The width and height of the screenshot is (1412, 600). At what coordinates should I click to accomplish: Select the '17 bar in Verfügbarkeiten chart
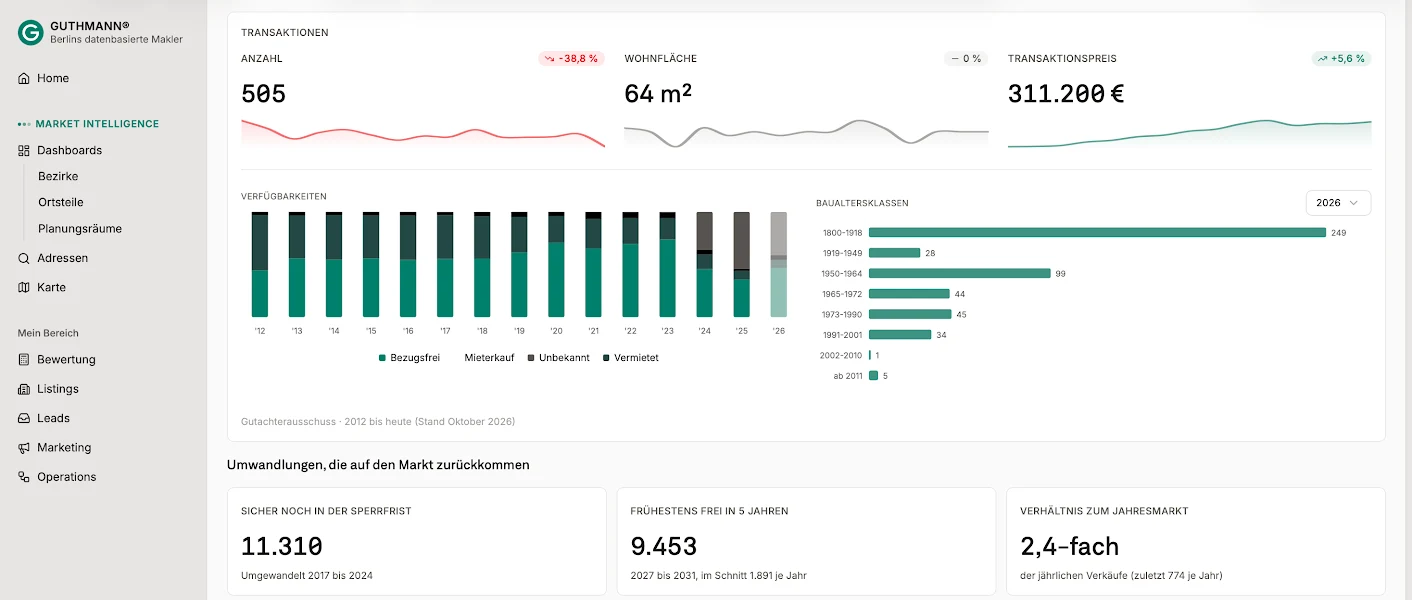pyautogui.click(x=445, y=264)
